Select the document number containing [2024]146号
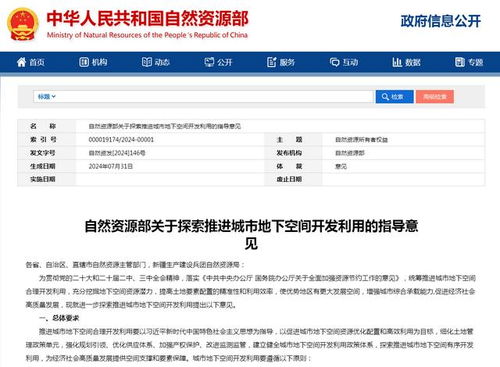500x367 pixels. (117, 153)
